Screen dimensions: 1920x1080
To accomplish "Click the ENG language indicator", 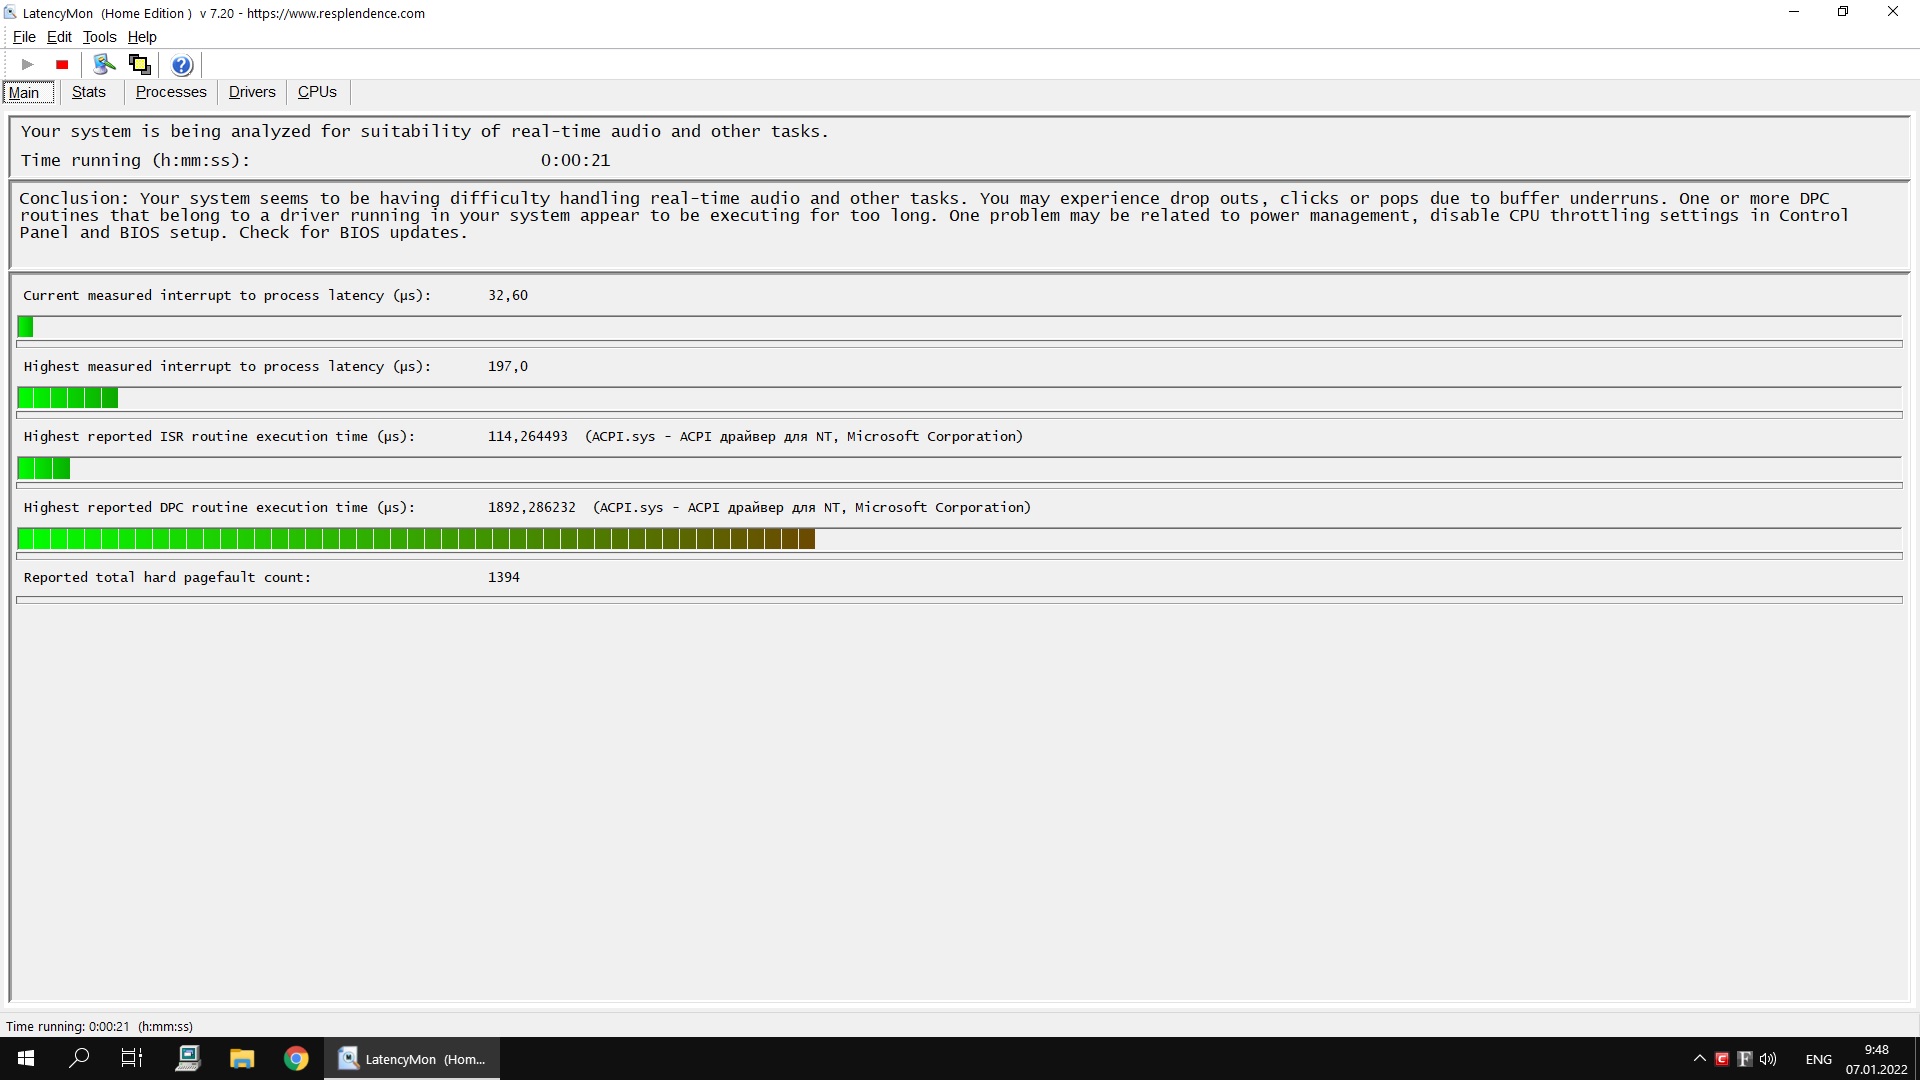I will 1818,1059.
